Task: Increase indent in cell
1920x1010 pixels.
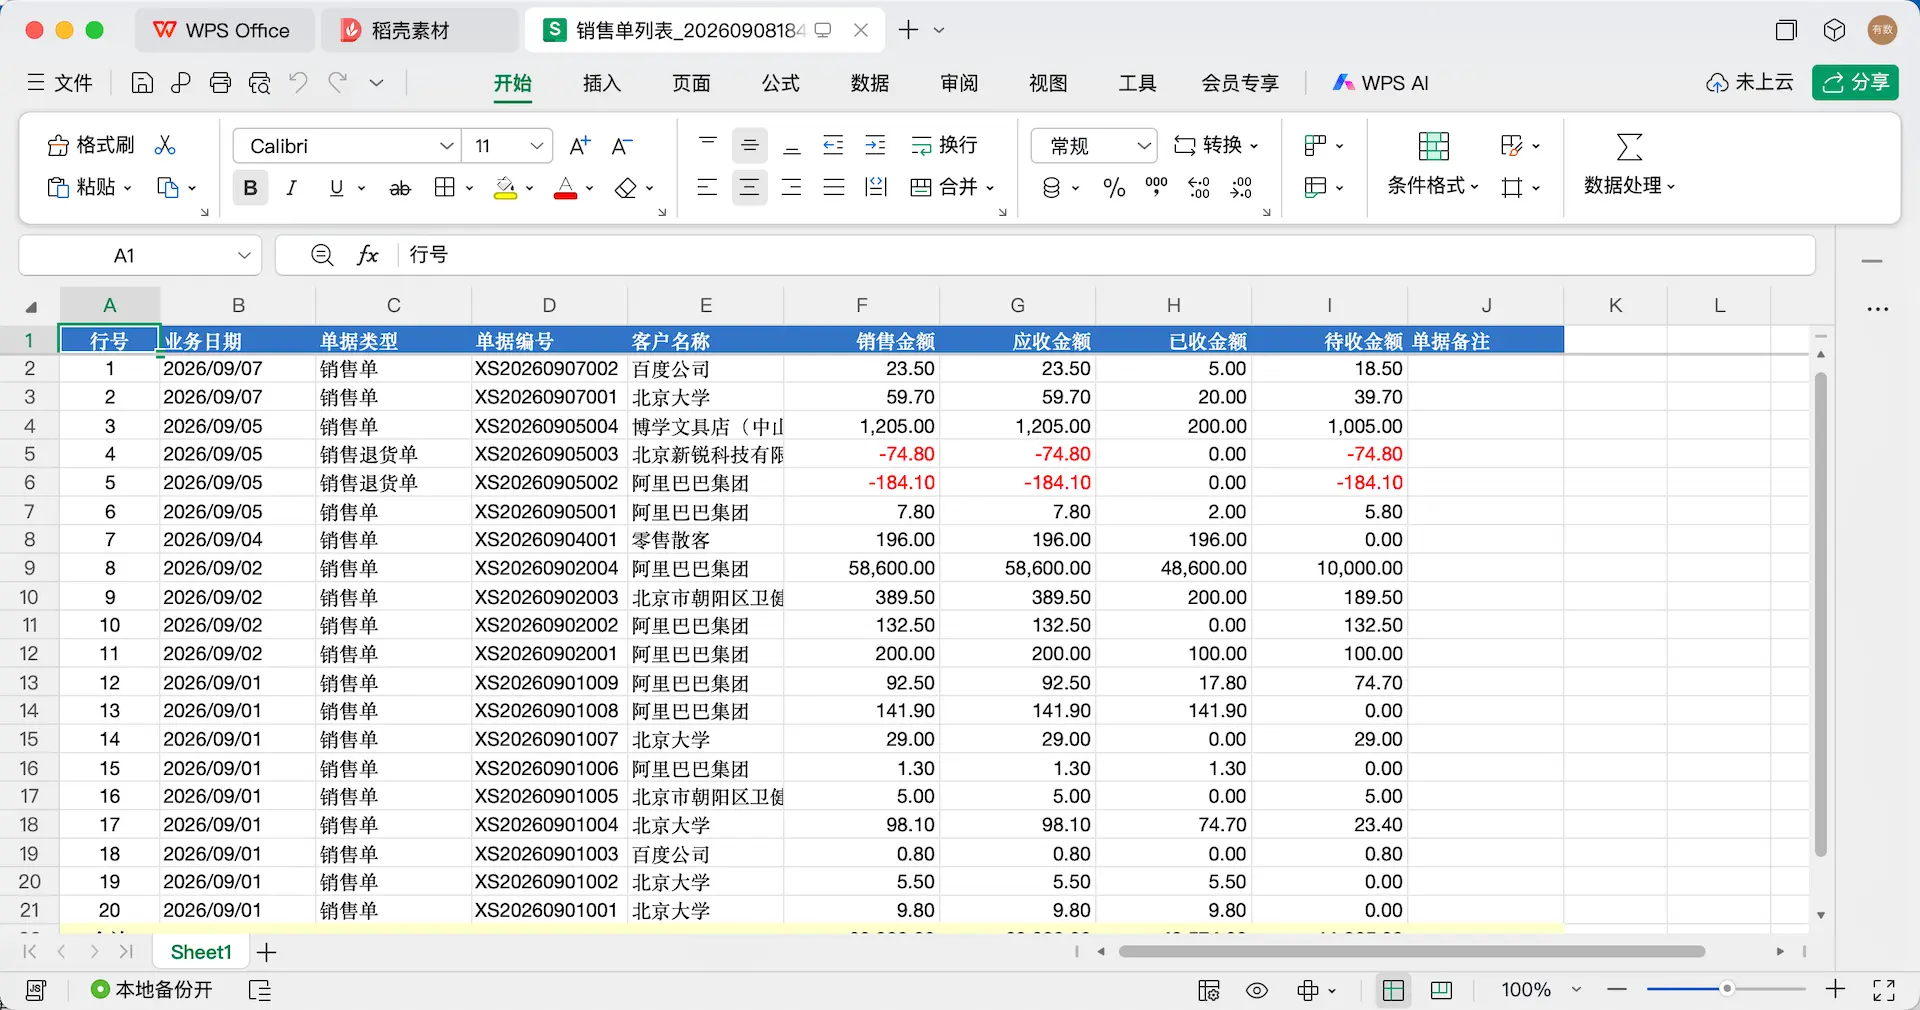Action: [875, 146]
